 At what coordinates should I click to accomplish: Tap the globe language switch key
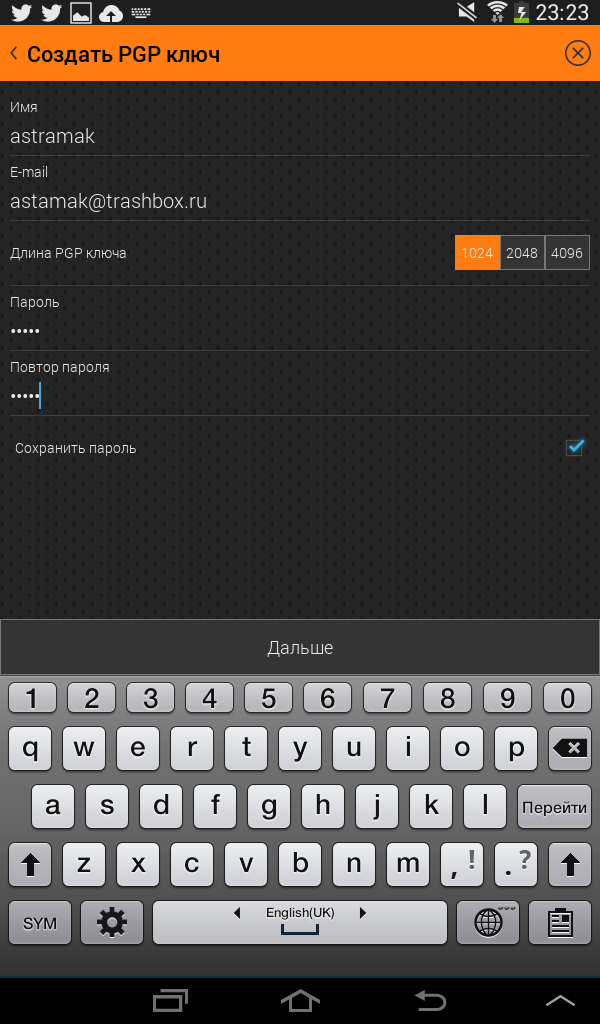pos(488,923)
